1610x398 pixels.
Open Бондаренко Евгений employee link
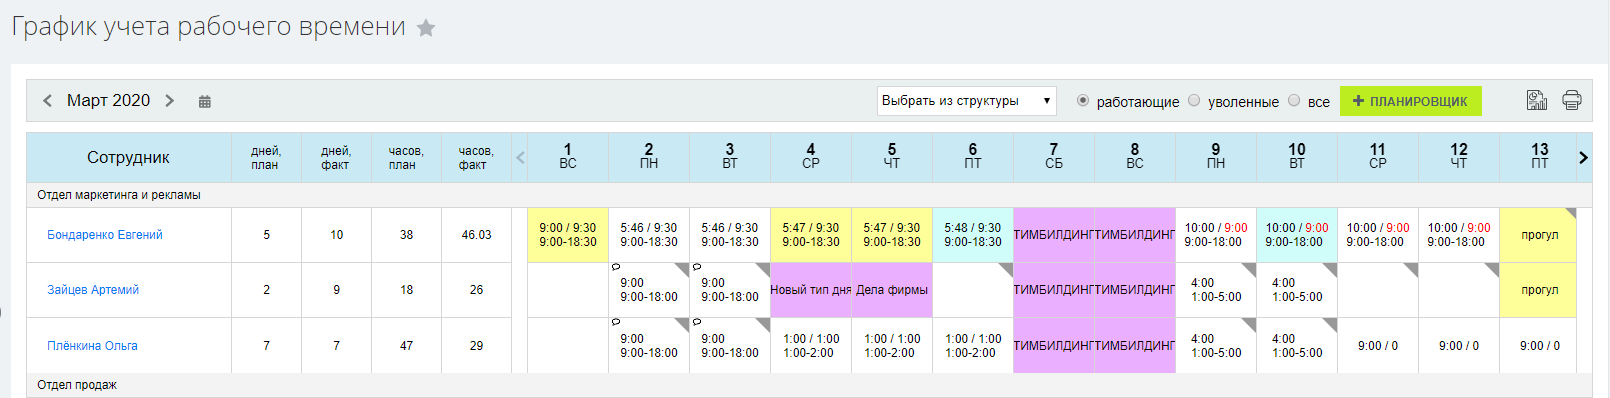point(105,235)
